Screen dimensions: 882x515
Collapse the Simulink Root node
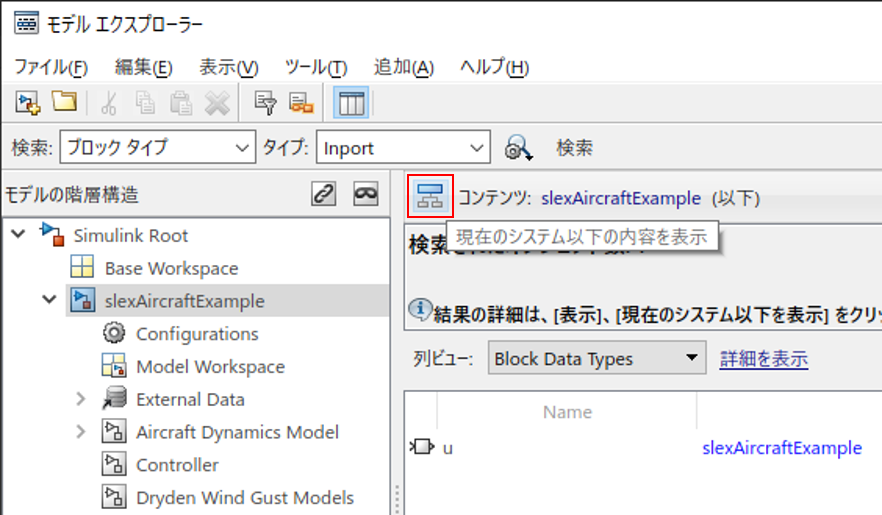(x=18, y=234)
